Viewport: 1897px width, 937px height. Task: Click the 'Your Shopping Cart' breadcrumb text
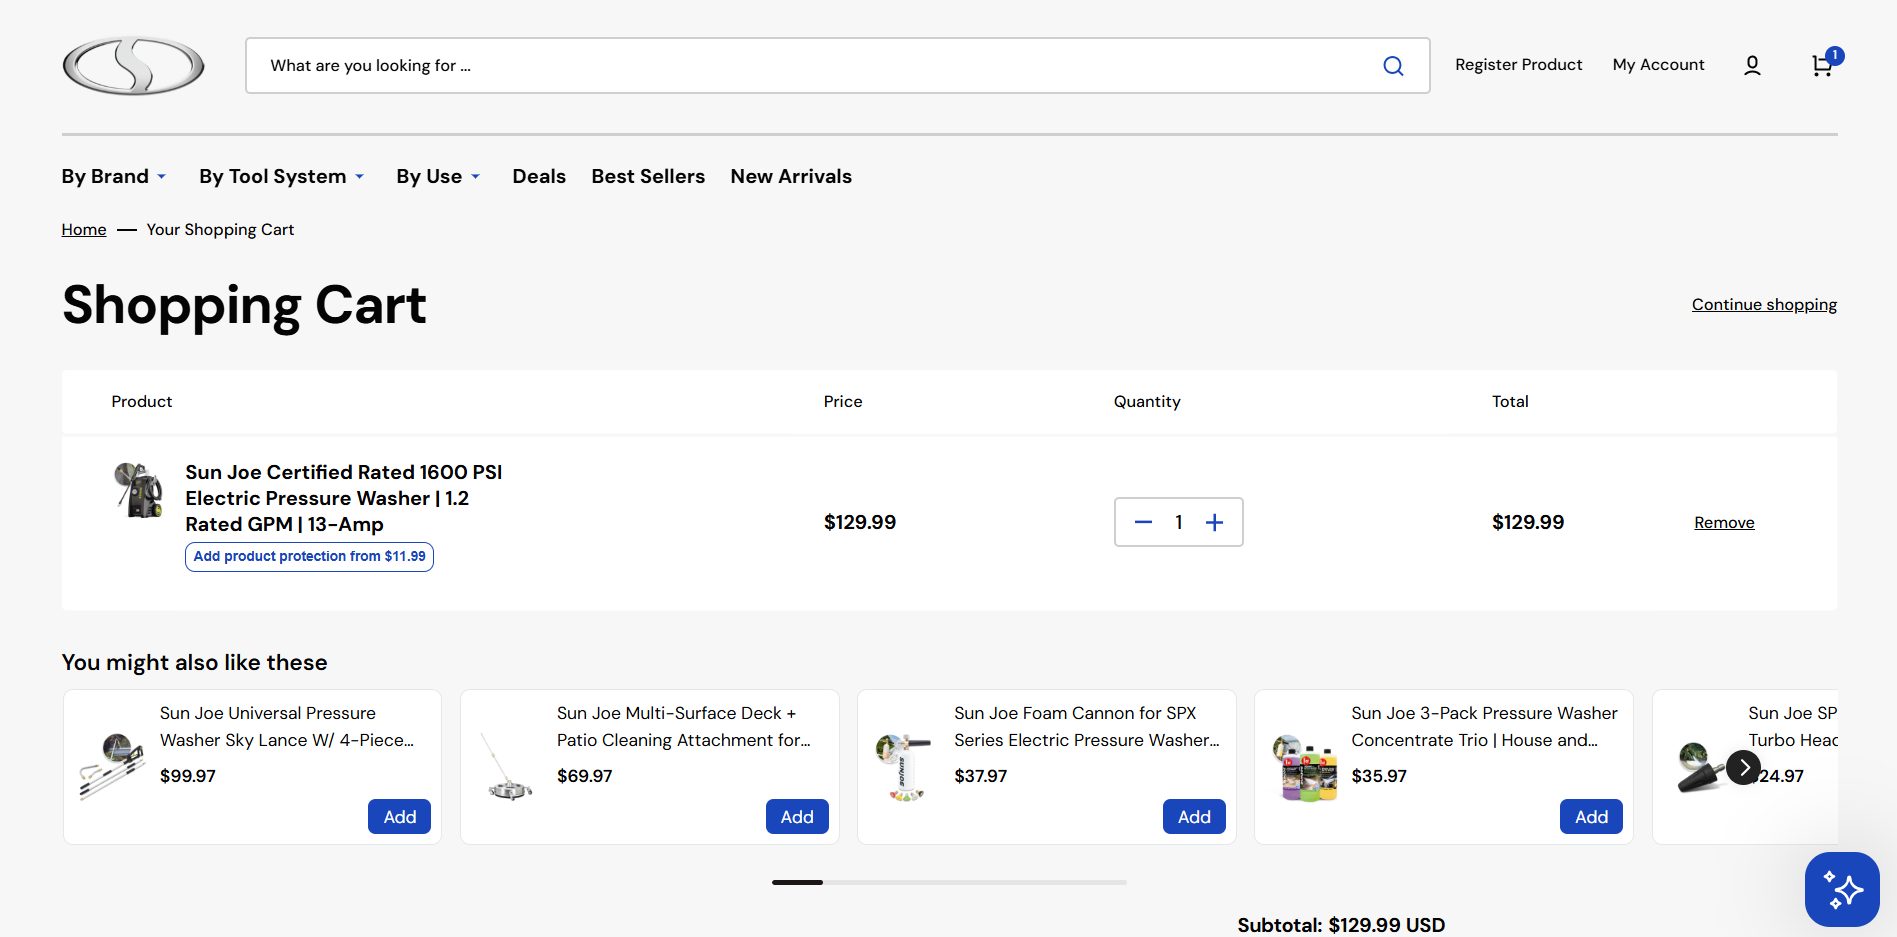click(x=220, y=230)
